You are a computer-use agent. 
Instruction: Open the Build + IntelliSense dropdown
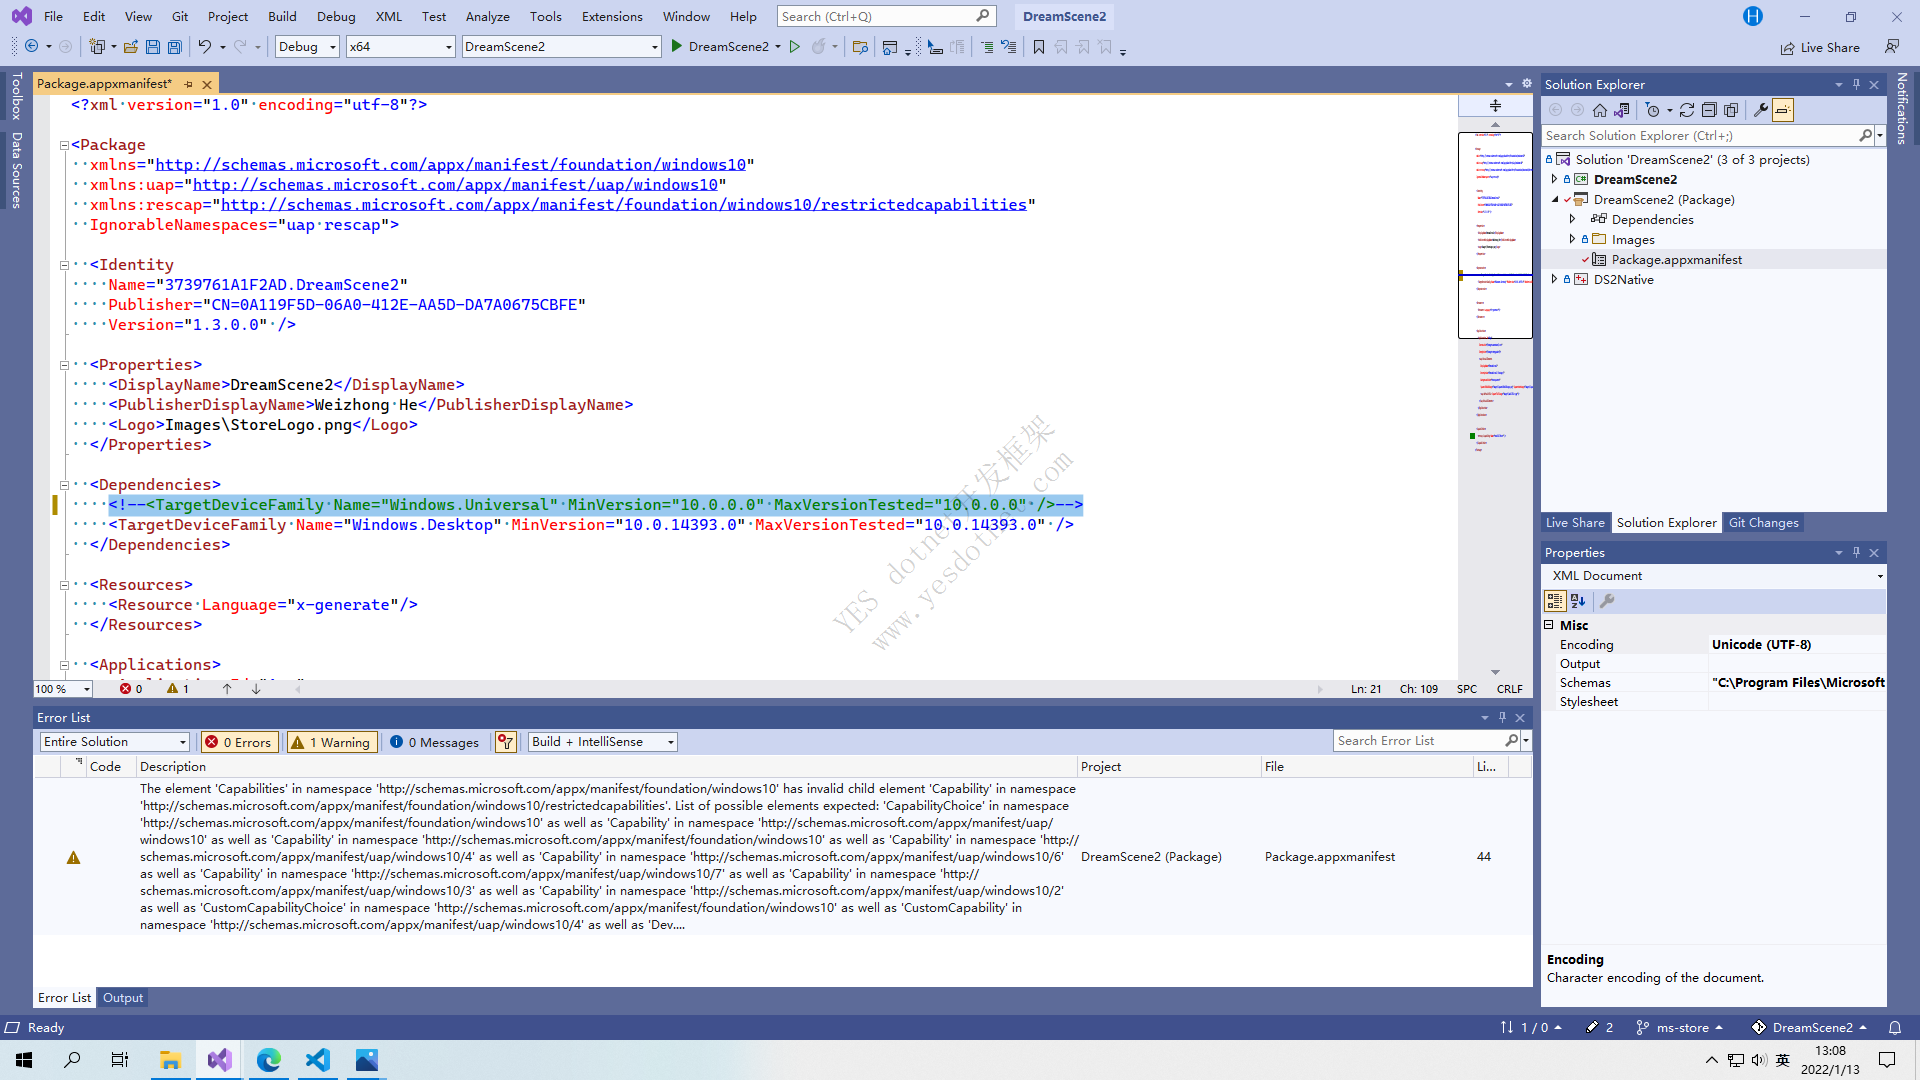603,742
